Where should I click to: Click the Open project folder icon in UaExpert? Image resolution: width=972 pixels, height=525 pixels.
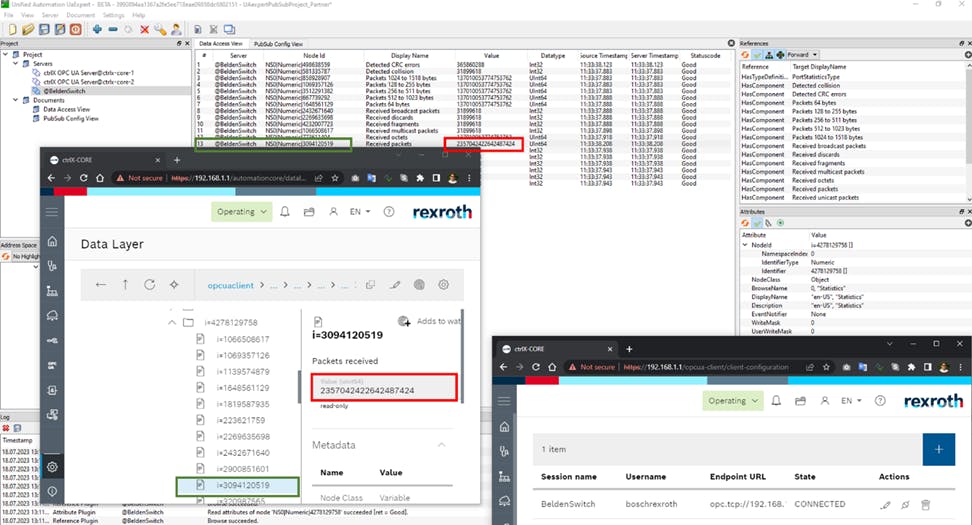coord(28,29)
